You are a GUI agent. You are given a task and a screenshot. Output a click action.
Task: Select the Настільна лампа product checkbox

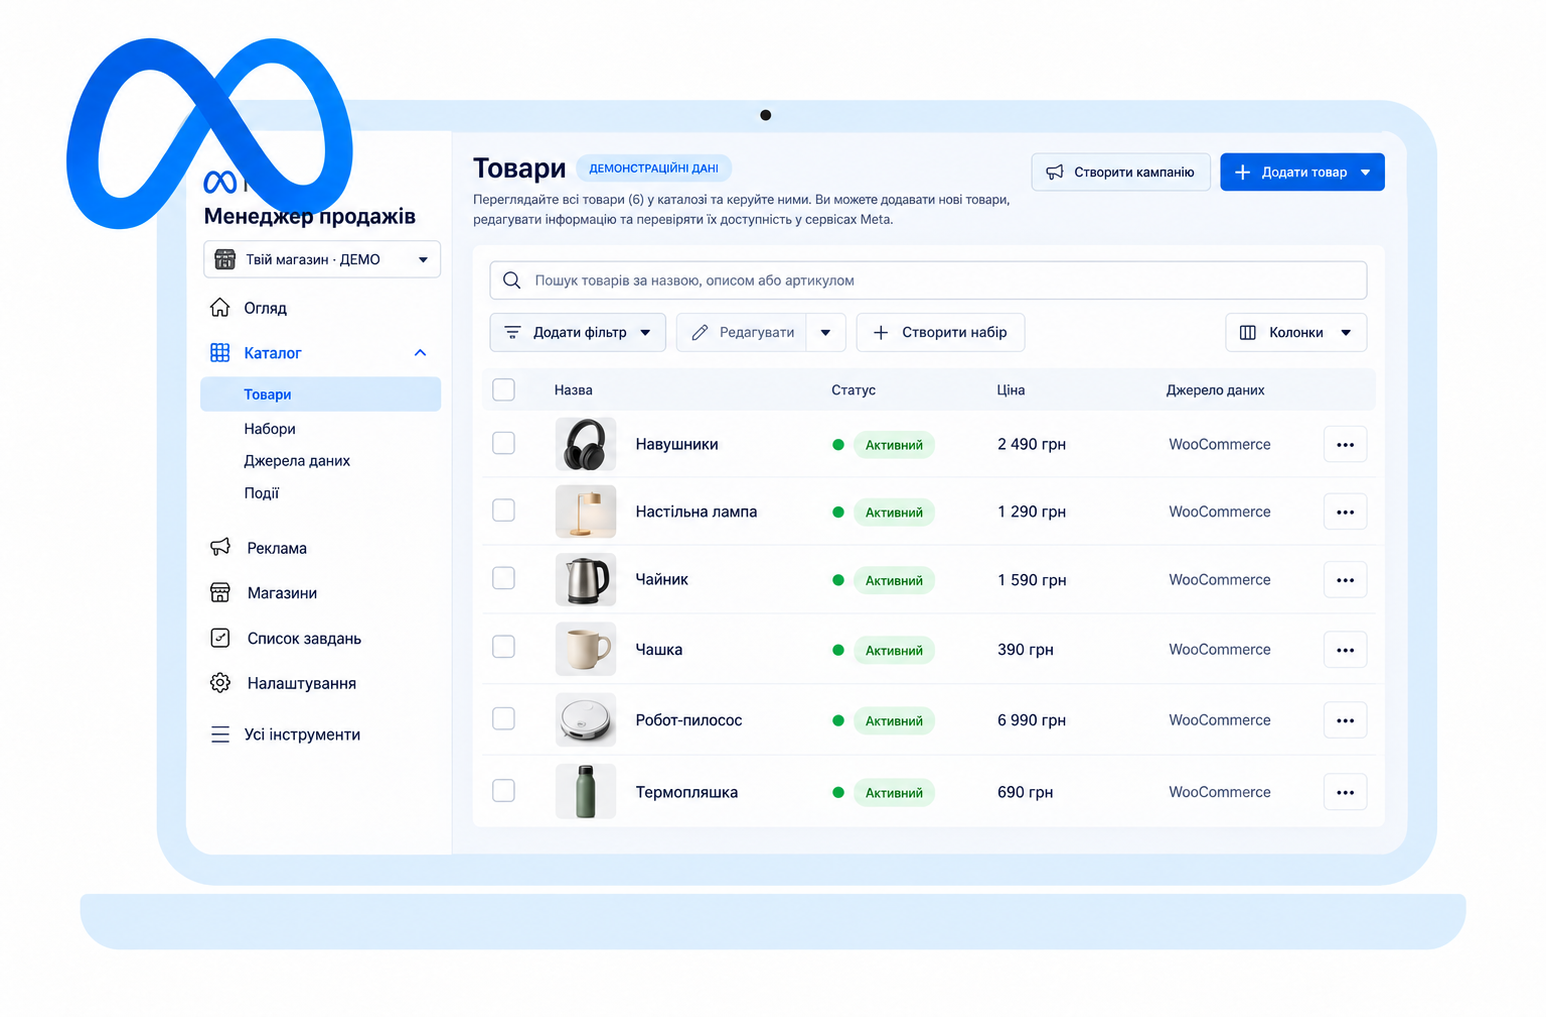point(504,510)
